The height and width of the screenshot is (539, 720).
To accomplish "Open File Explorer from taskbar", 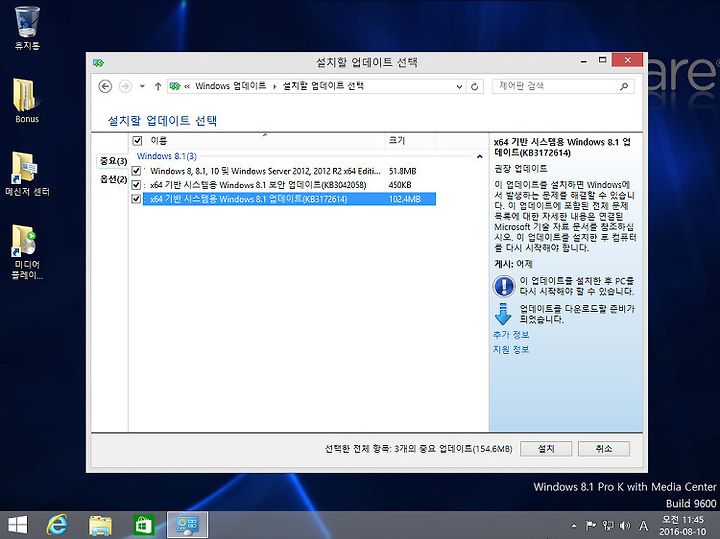I will pos(100,525).
